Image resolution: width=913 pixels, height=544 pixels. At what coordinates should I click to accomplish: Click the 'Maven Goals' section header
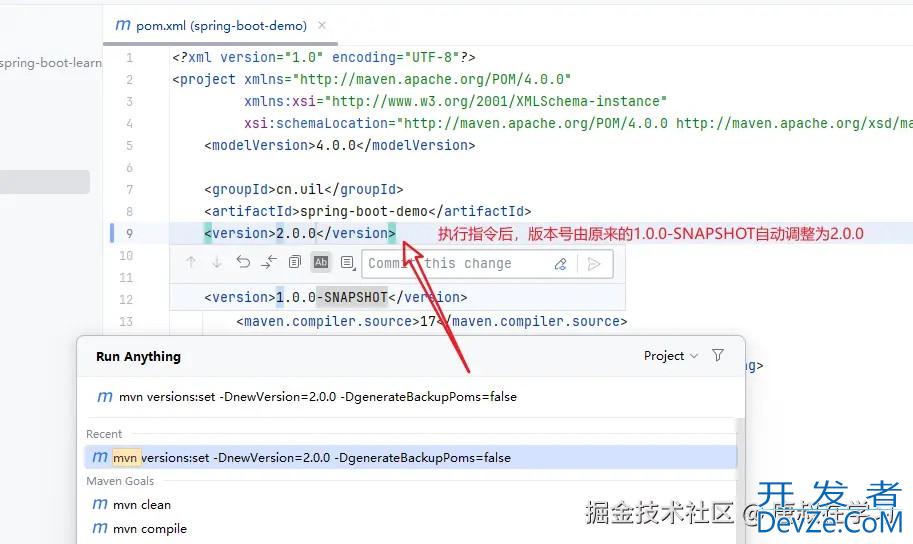120,481
